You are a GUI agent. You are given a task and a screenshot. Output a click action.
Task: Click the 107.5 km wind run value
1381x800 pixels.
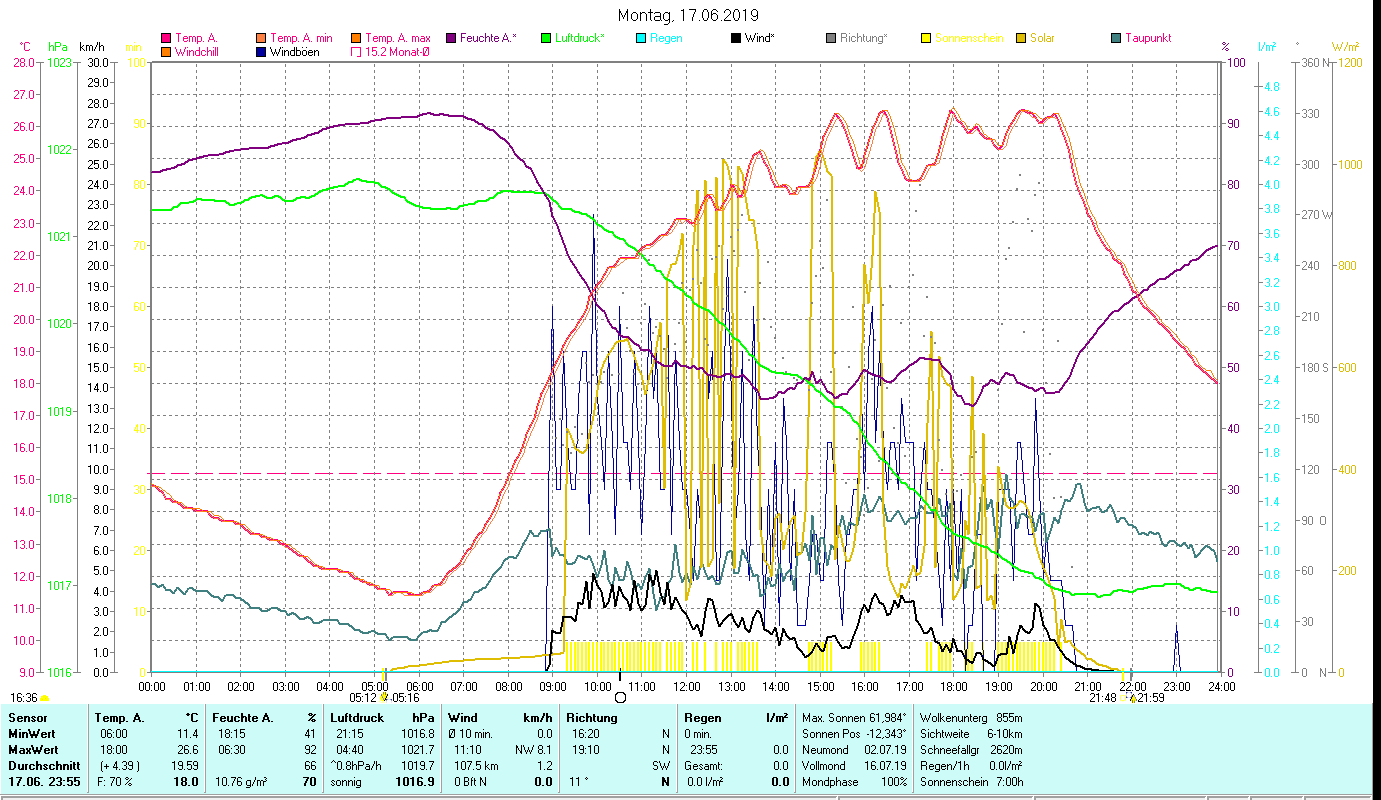[476, 766]
